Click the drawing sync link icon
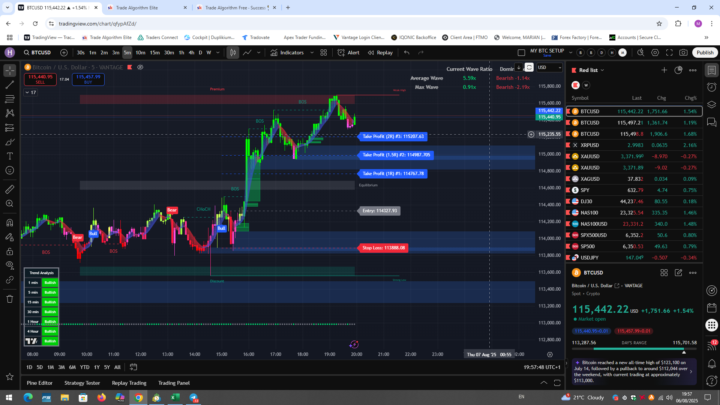Screen dimensions: 720x405 point(10,280)
